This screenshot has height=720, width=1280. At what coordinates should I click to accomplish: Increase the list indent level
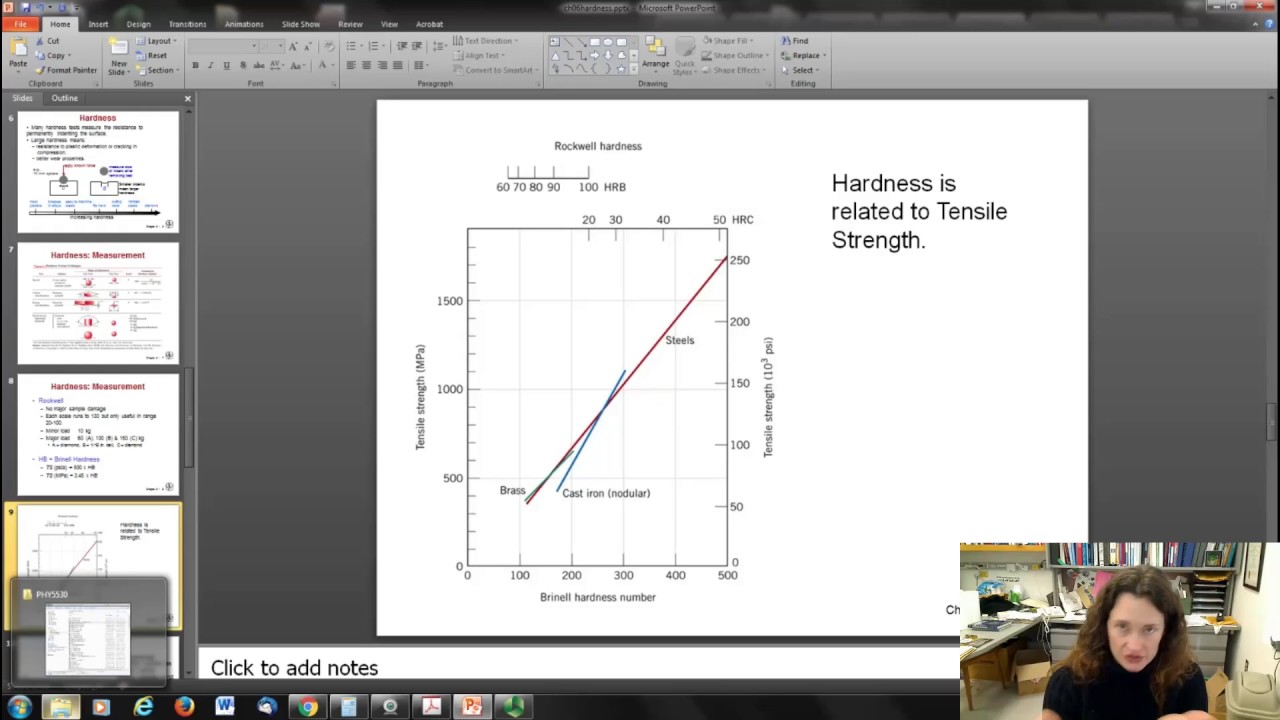[x=417, y=46]
